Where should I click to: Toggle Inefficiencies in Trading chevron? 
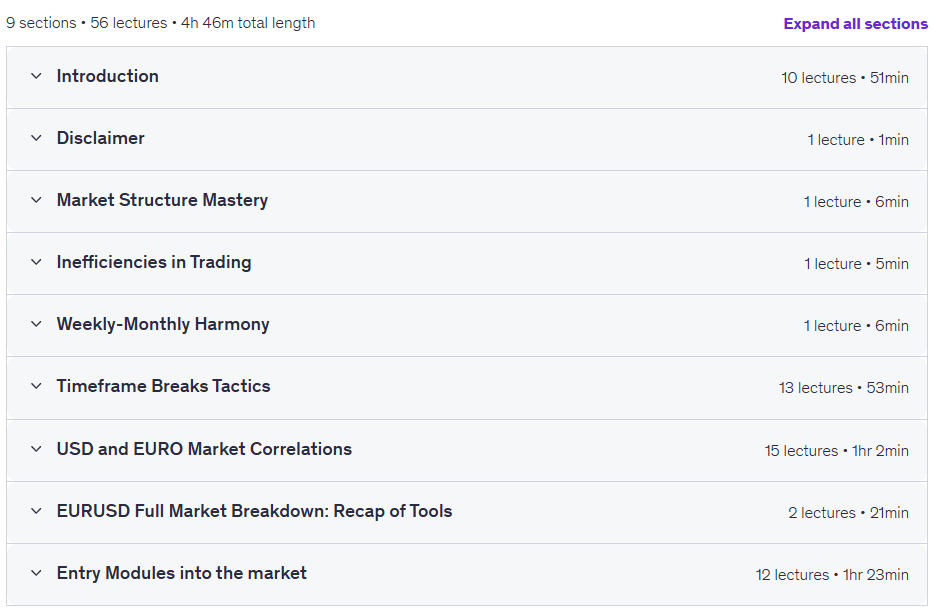pos(36,262)
